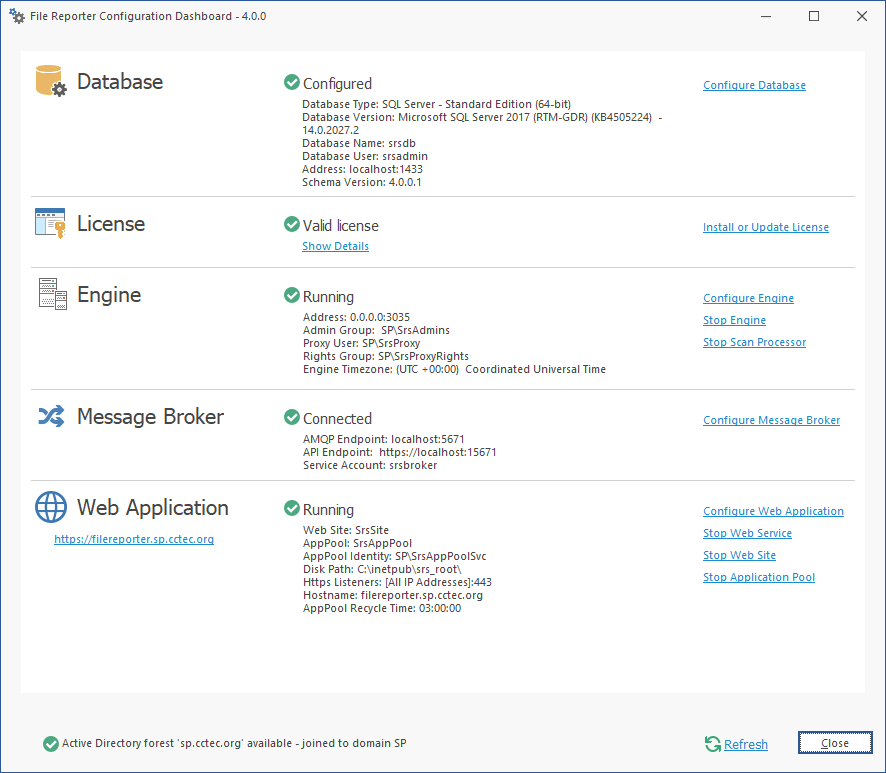Stop the Web Service
Viewport: 886px width, 773px height.
click(747, 533)
